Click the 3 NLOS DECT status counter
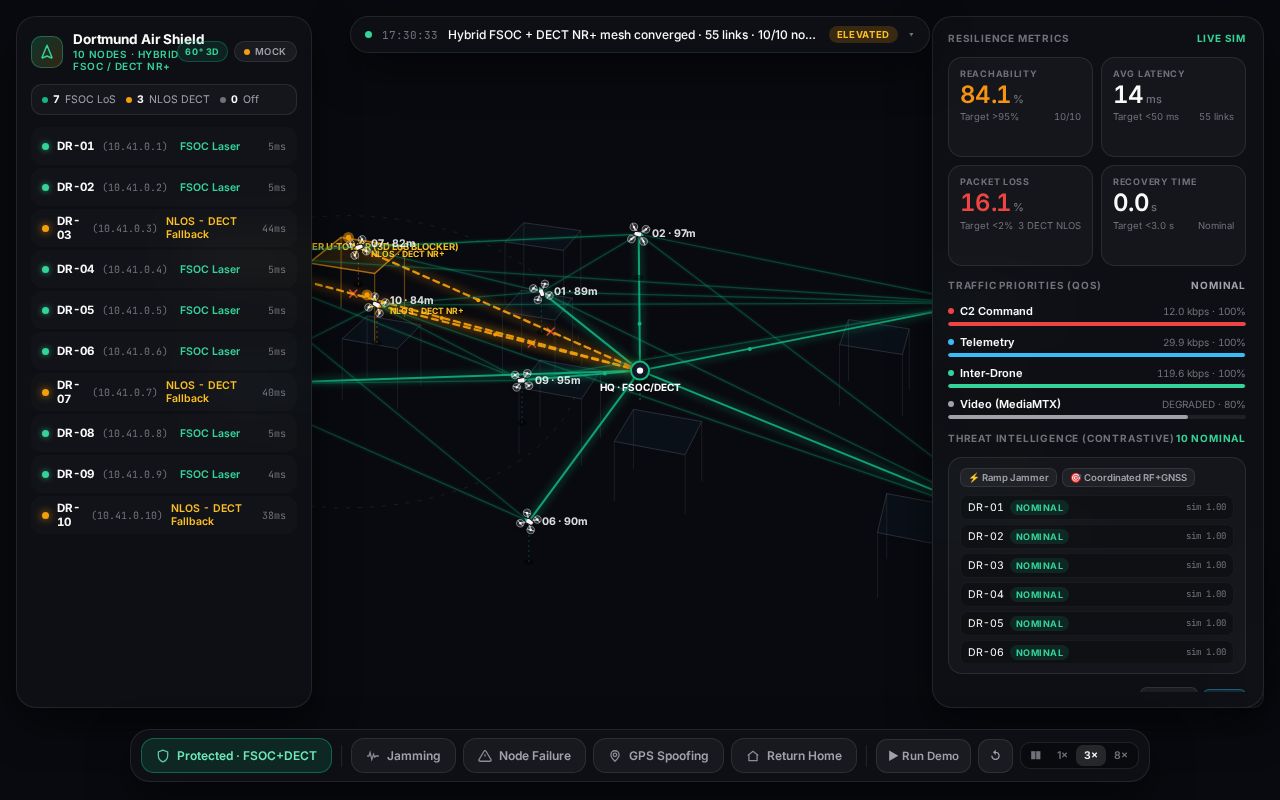Image resolution: width=1280 pixels, height=800 pixels. point(167,100)
